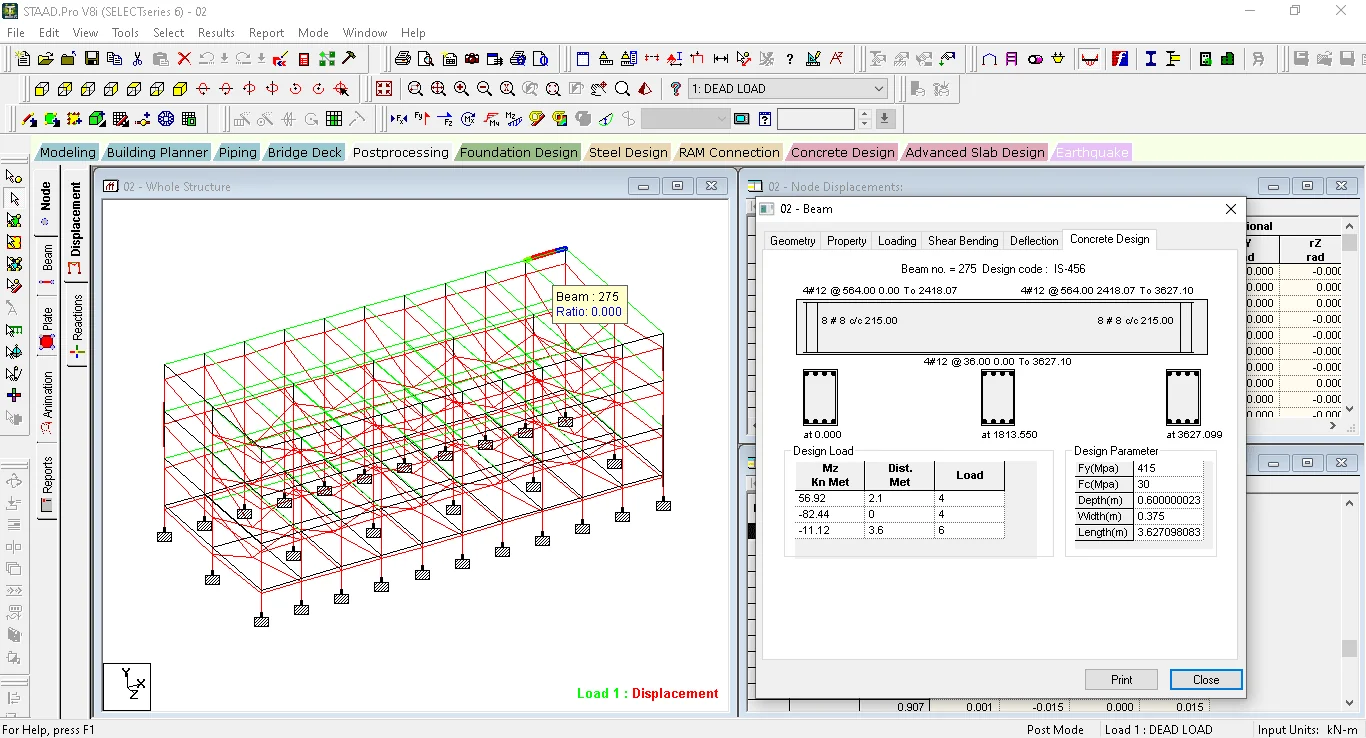1366x738 pixels.
Task: Open the disabled dropdown in the third toolbar
Action: click(686, 119)
